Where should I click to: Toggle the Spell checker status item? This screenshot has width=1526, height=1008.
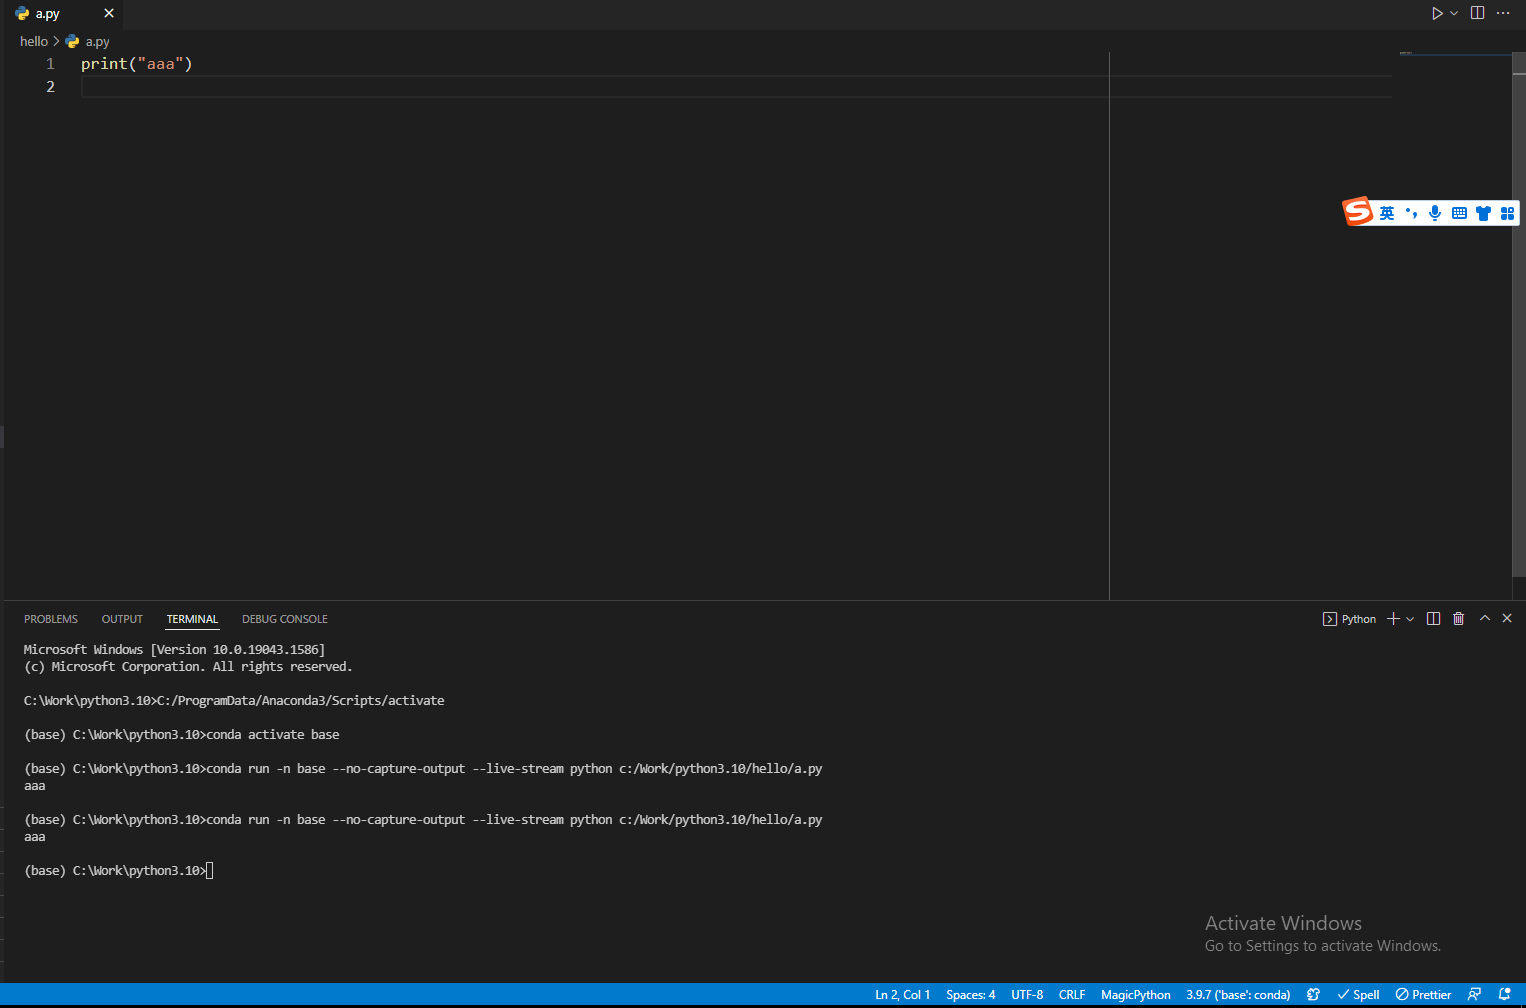pyautogui.click(x=1358, y=995)
